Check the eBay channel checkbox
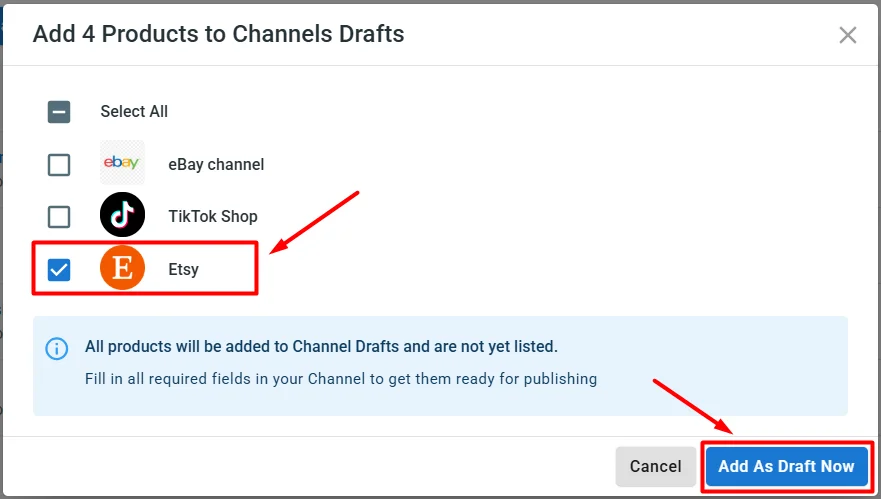Image resolution: width=881 pixels, height=499 pixels. [x=59, y=165]
